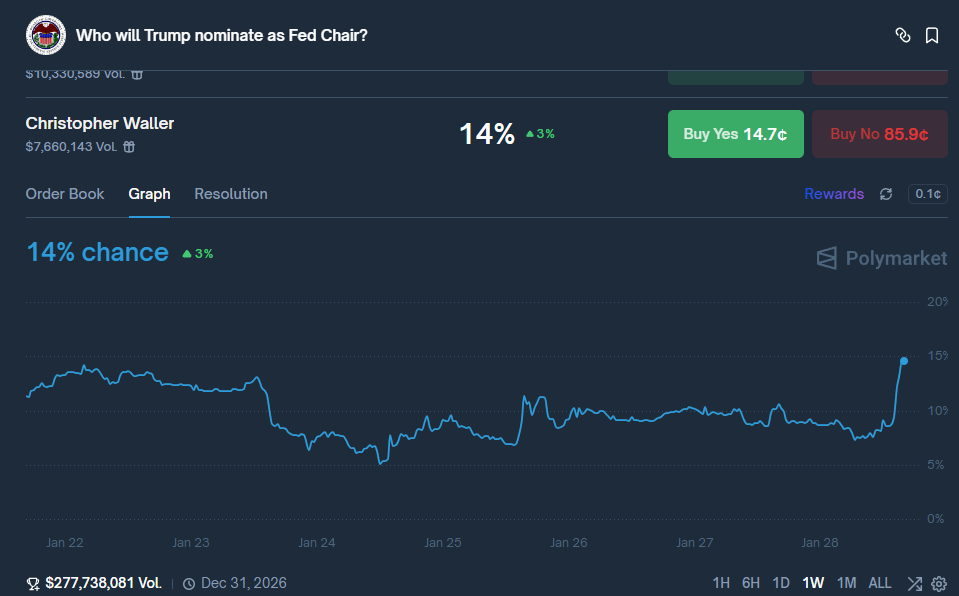This screenshot has height=596, width=959.
Task: Click the shuffle/compare arrows icon
Action: [914, 583]
